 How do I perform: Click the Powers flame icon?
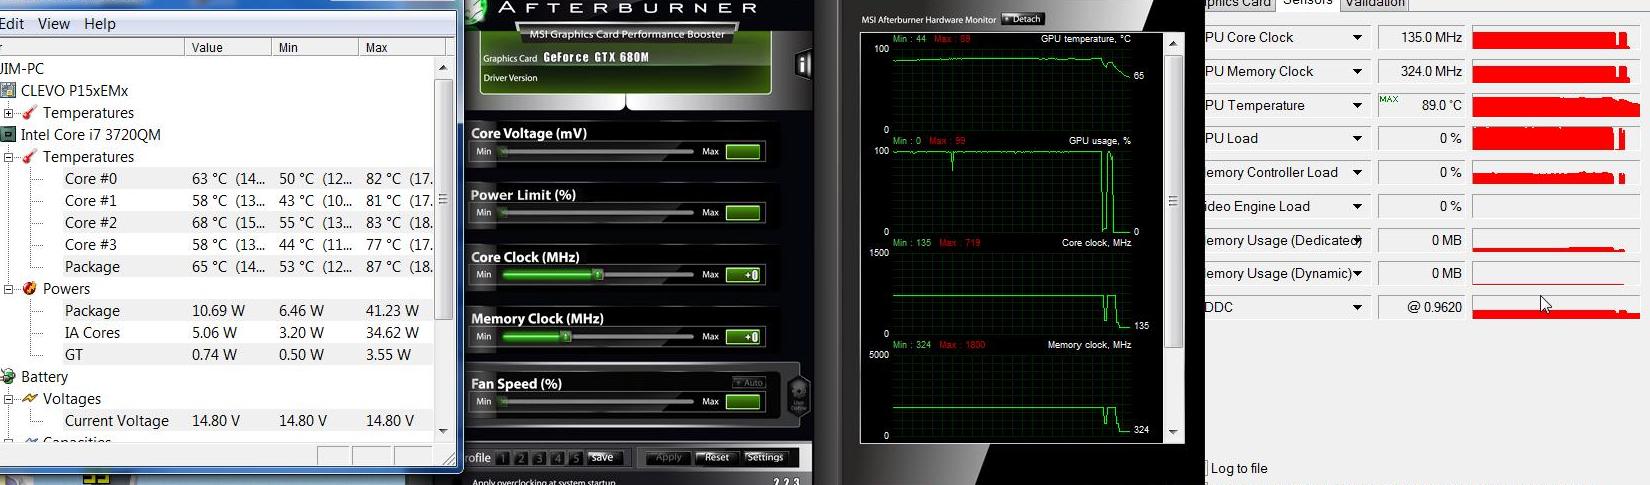30,289
